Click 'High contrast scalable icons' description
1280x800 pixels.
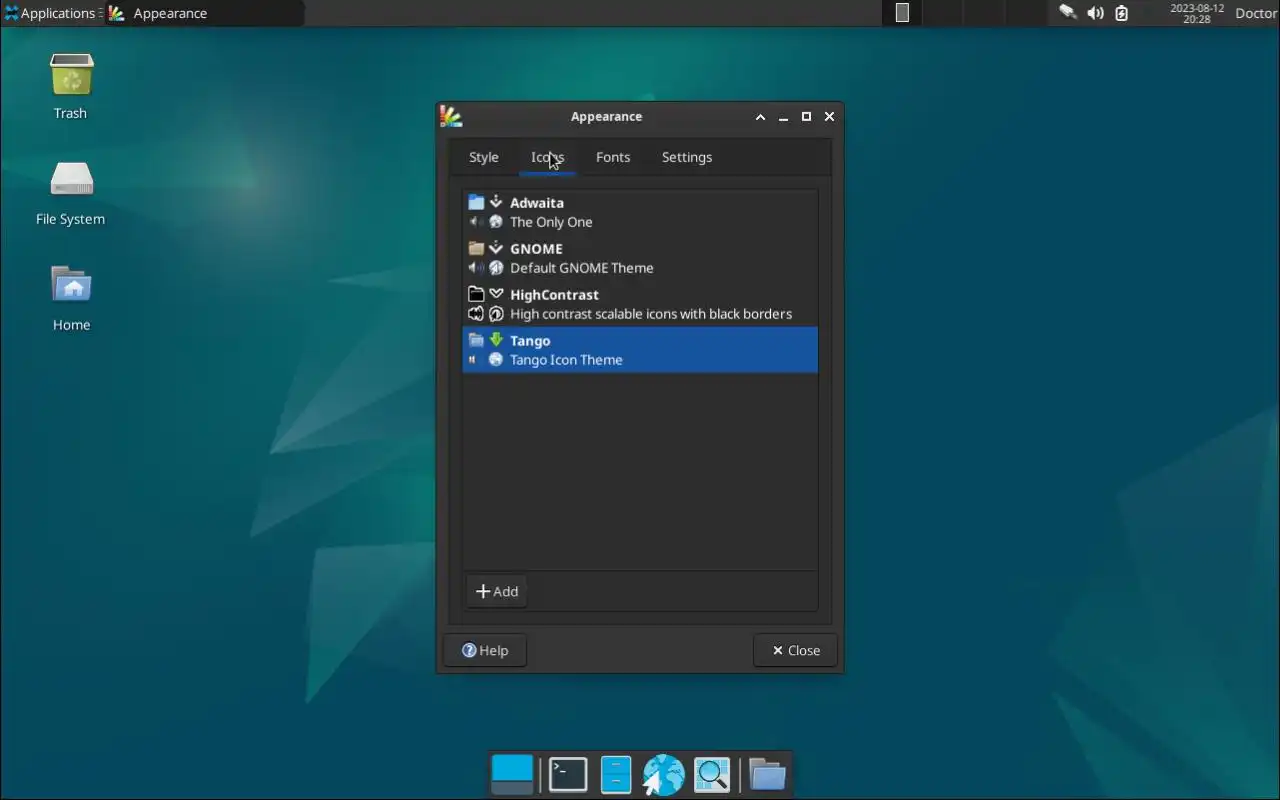click(651, 314)
